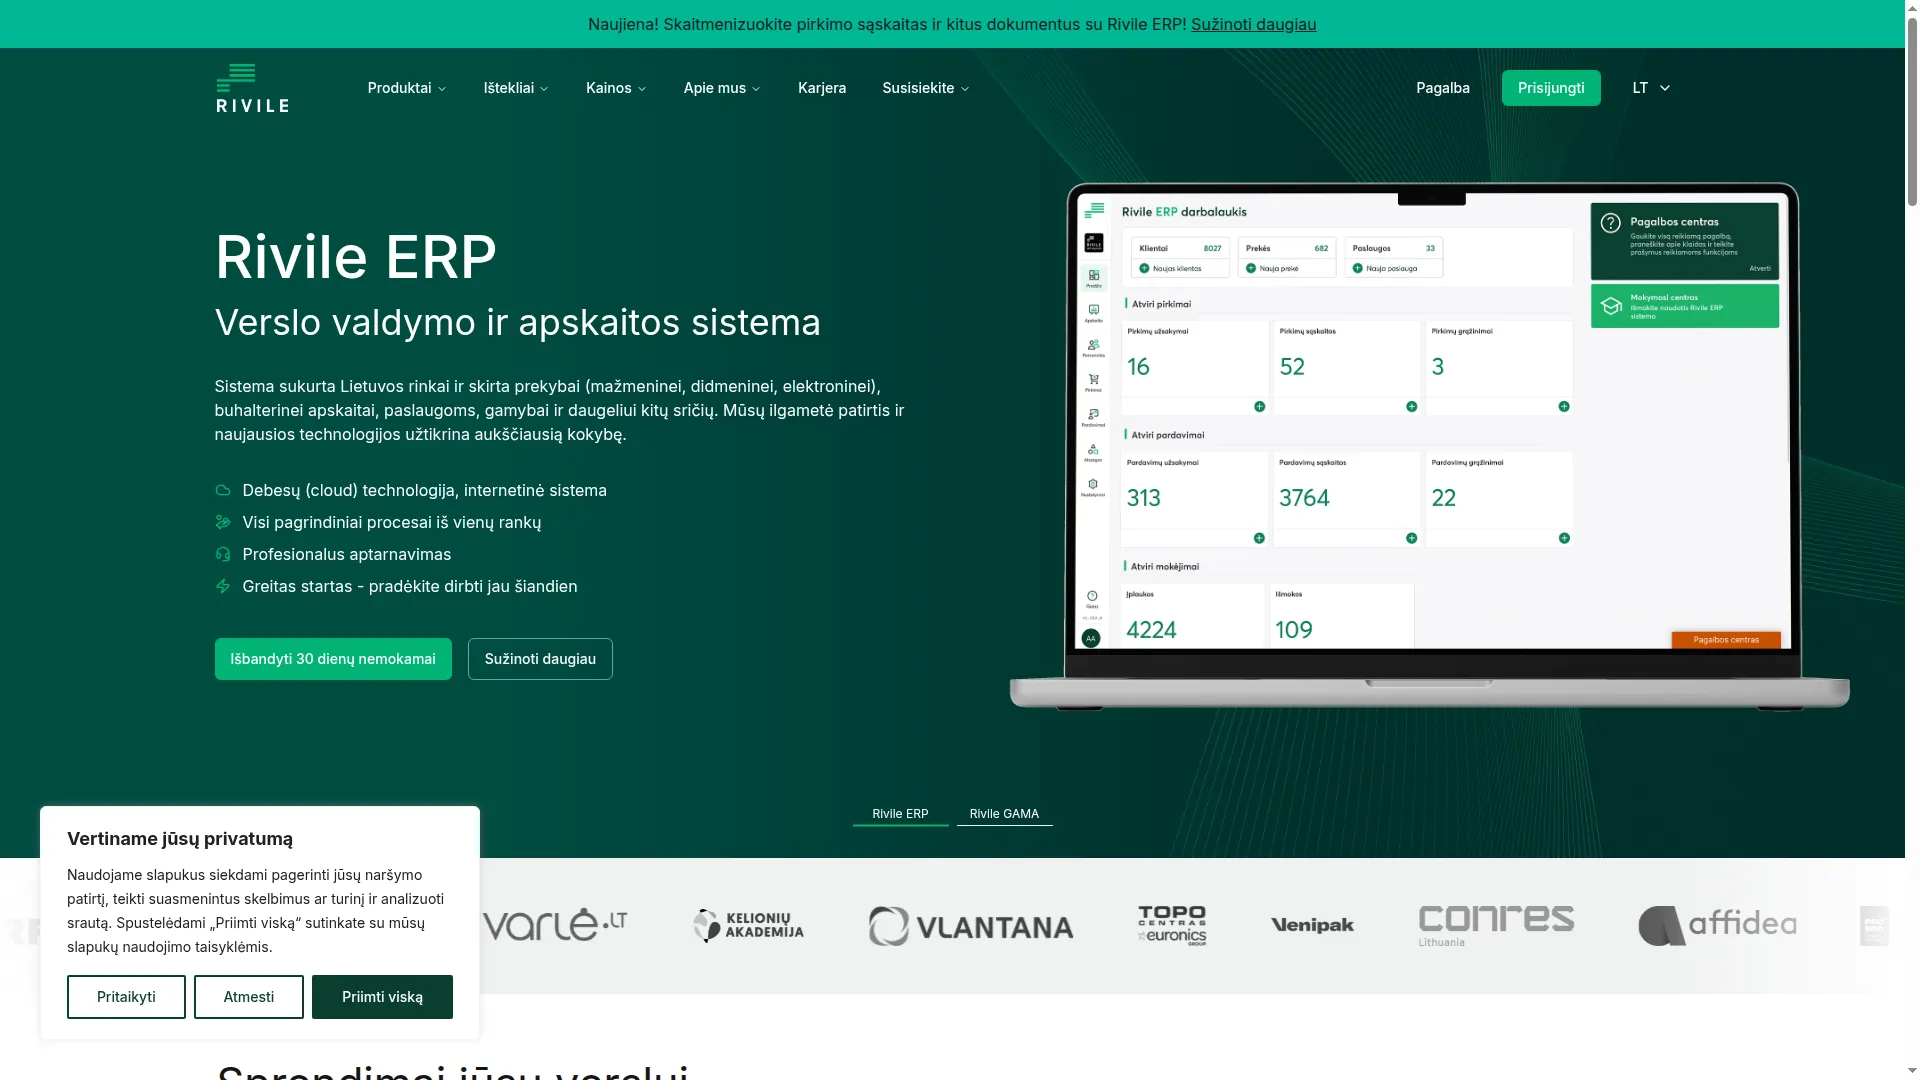Click the Vlantana logo

pyautogui.click(x=971, y=926)
